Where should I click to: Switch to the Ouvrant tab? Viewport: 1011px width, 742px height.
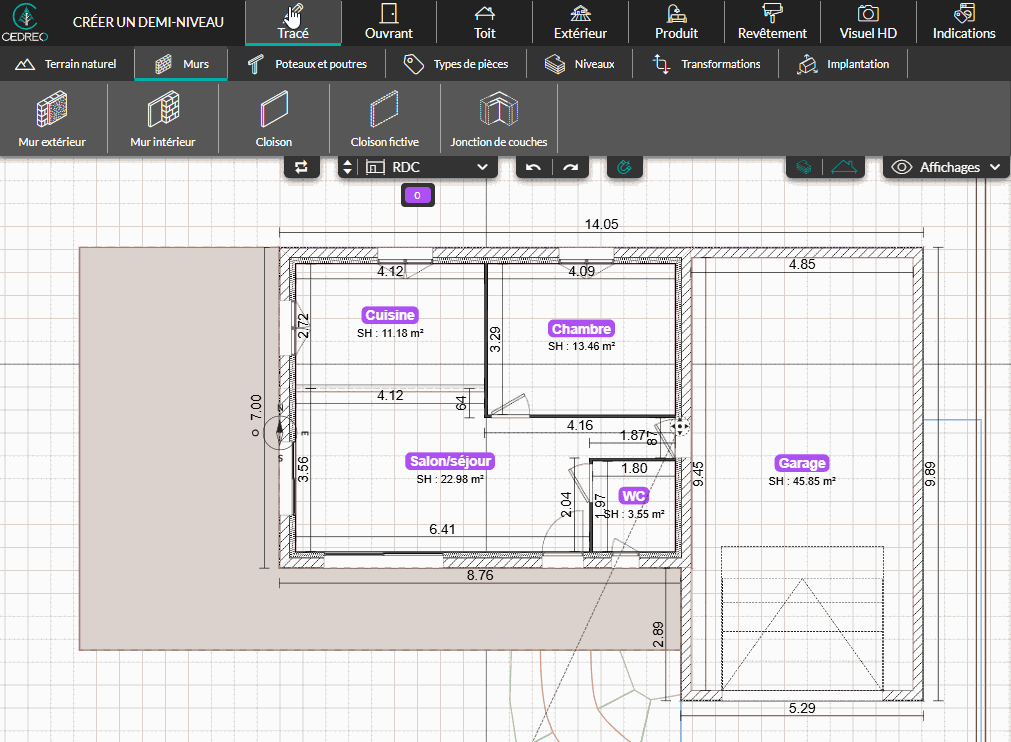pos(388,22)
